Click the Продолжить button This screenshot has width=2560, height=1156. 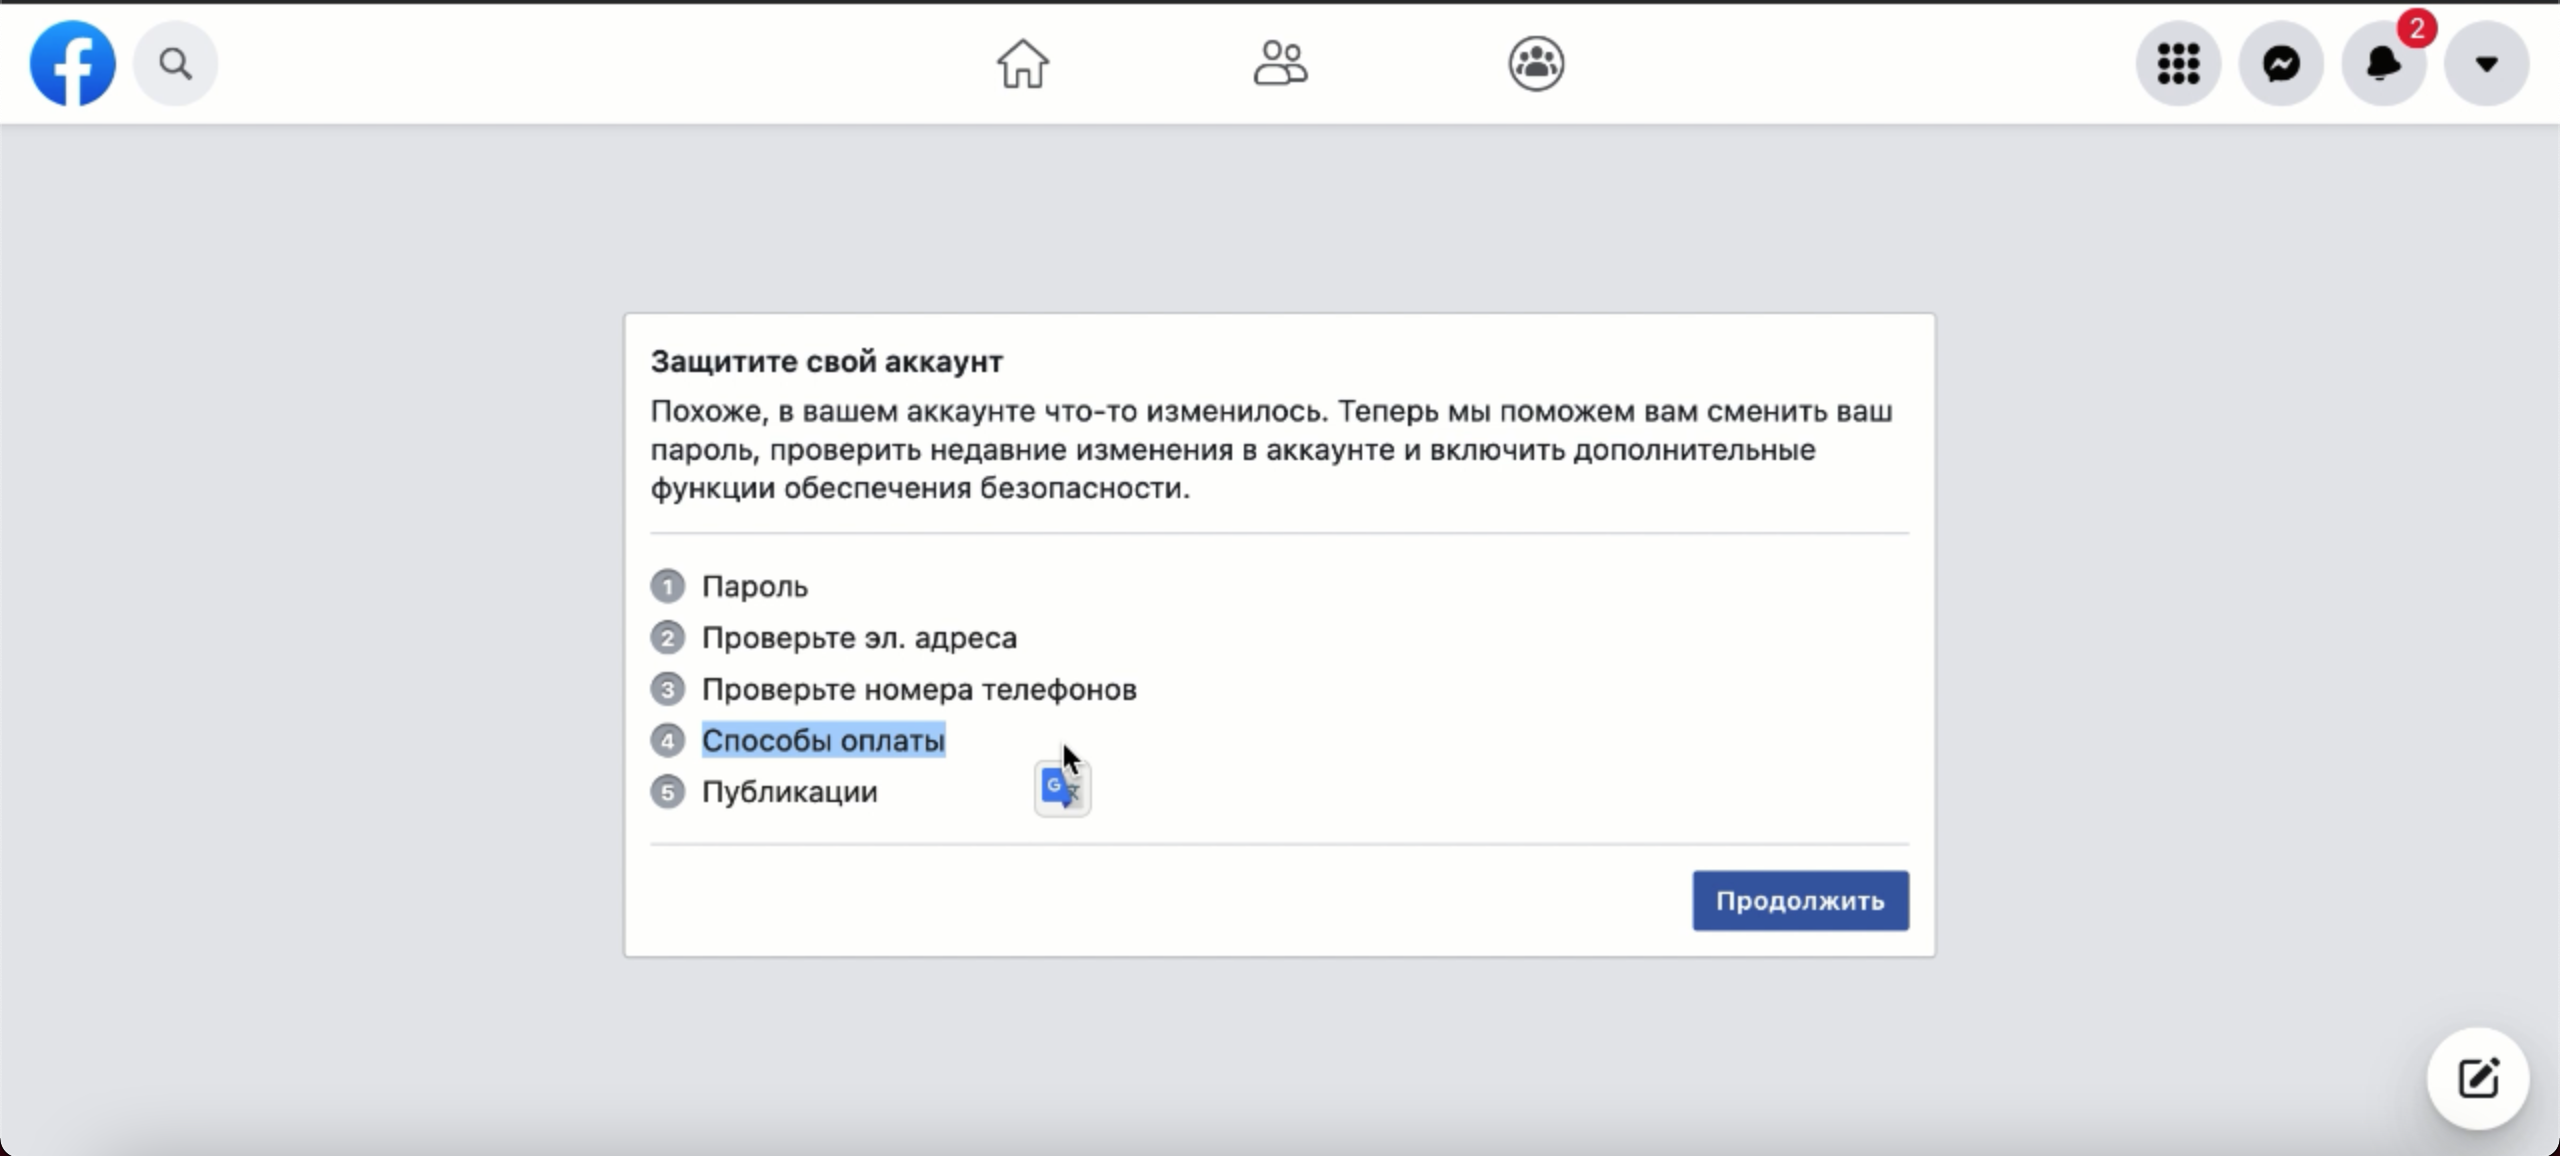tap(1800, 900)
